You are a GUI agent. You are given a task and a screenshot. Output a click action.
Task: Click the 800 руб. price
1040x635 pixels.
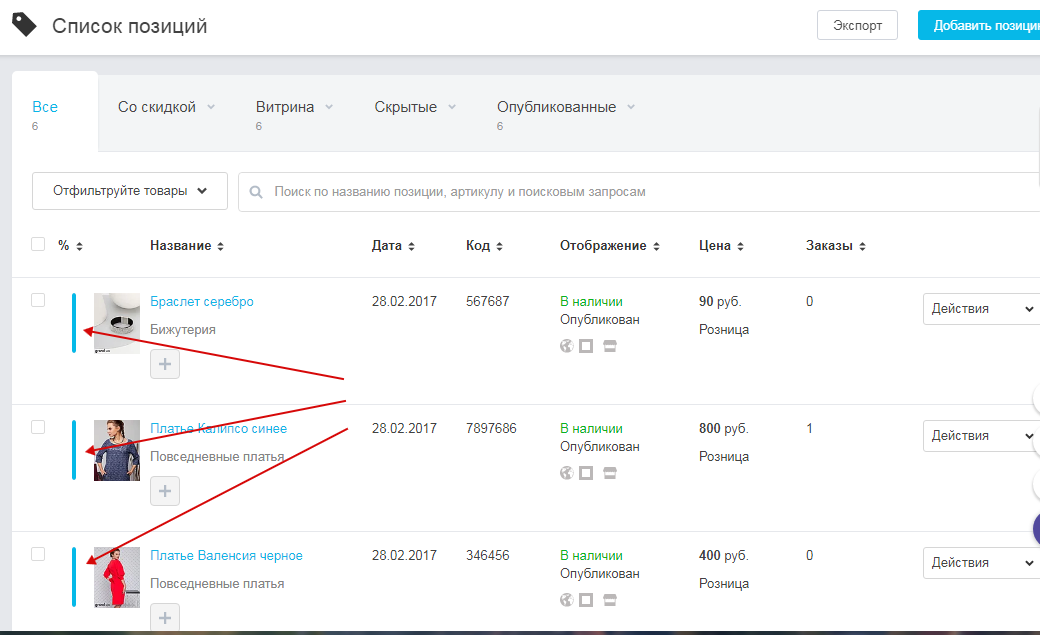[x=724, y=429]
